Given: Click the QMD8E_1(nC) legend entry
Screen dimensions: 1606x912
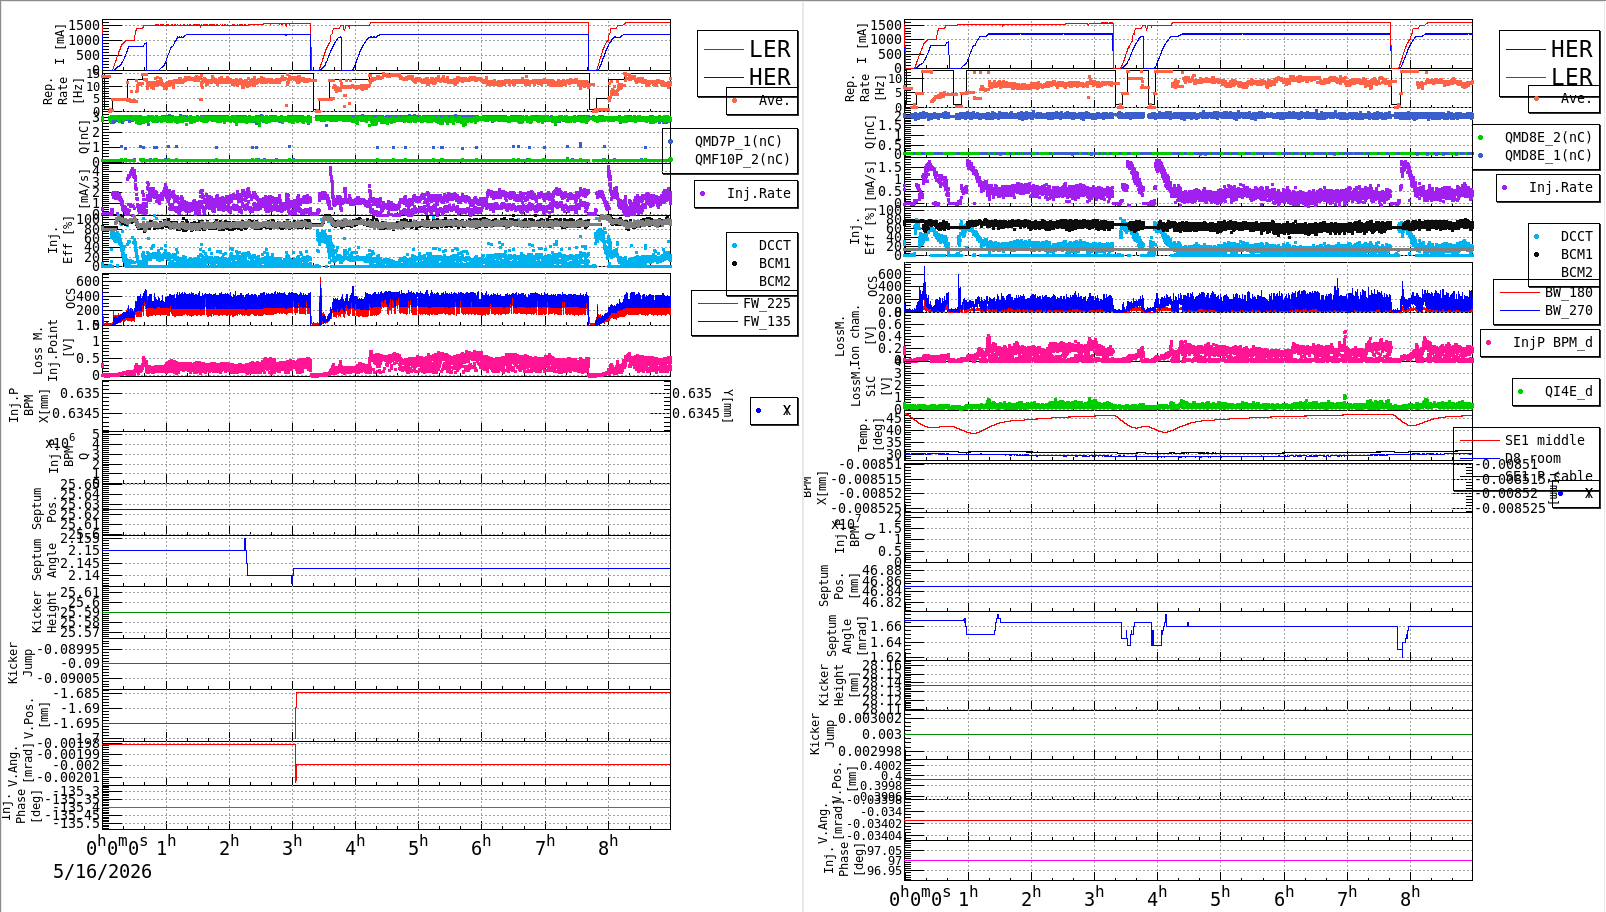Looking at the screenshot, I should tap(1548, 155).
